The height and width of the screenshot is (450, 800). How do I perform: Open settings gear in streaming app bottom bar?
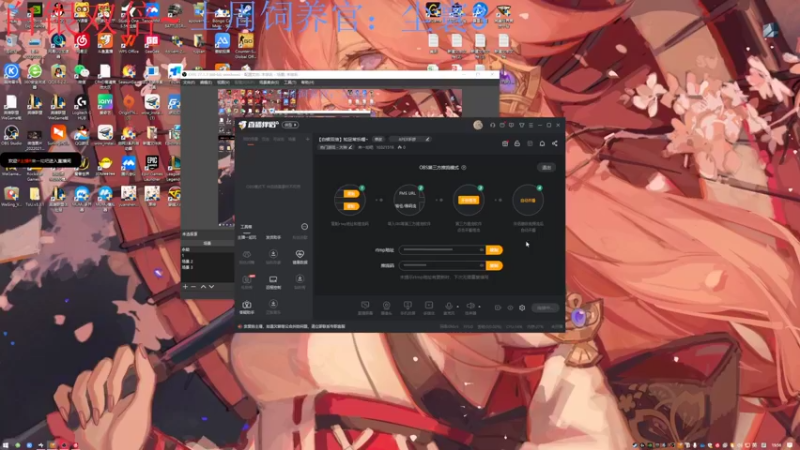[522, 308]
